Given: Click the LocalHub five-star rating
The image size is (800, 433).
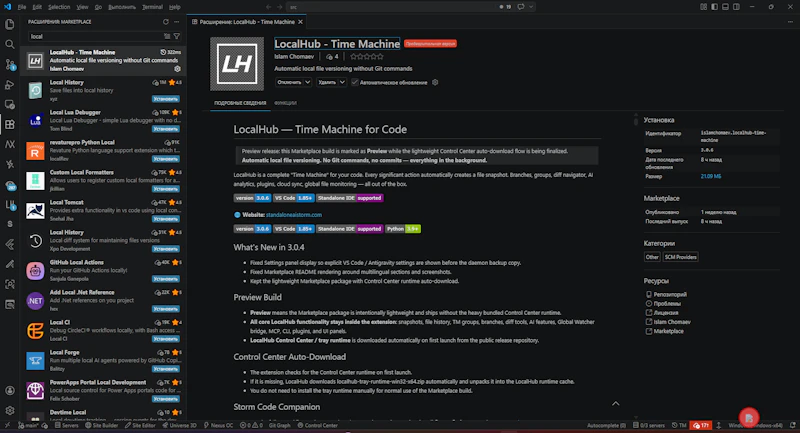Looking at the screenshot, I should 366,57.
